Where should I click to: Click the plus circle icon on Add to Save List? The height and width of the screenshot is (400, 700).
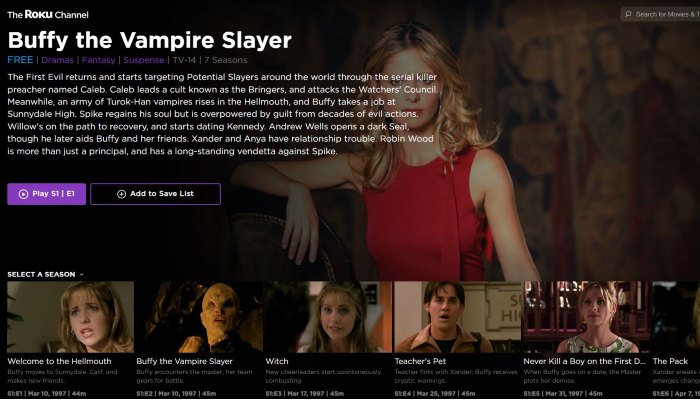click(121, 194)
